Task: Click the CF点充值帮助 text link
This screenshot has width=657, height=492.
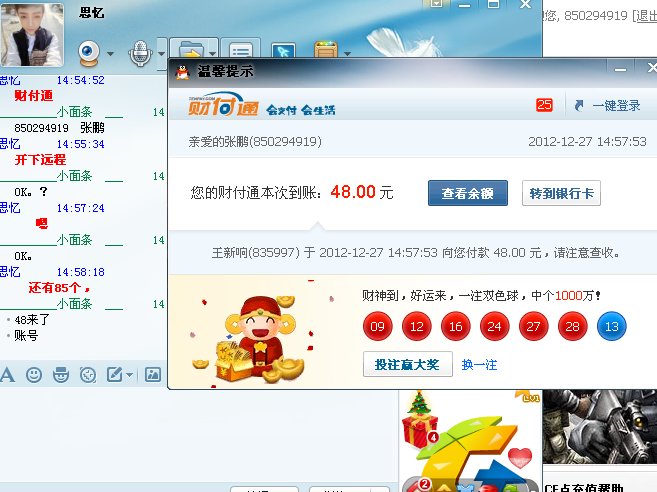Action: point(584,488)
